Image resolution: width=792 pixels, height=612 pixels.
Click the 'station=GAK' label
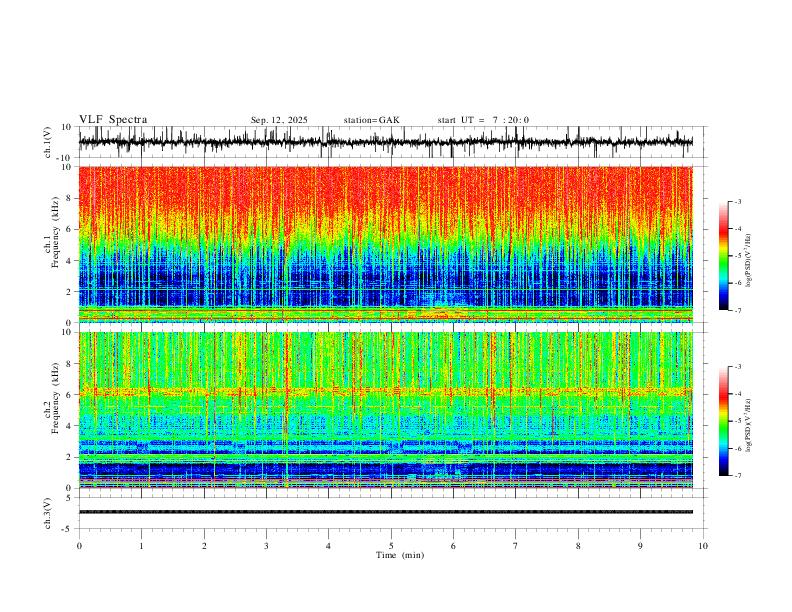[x=371, y=120]
